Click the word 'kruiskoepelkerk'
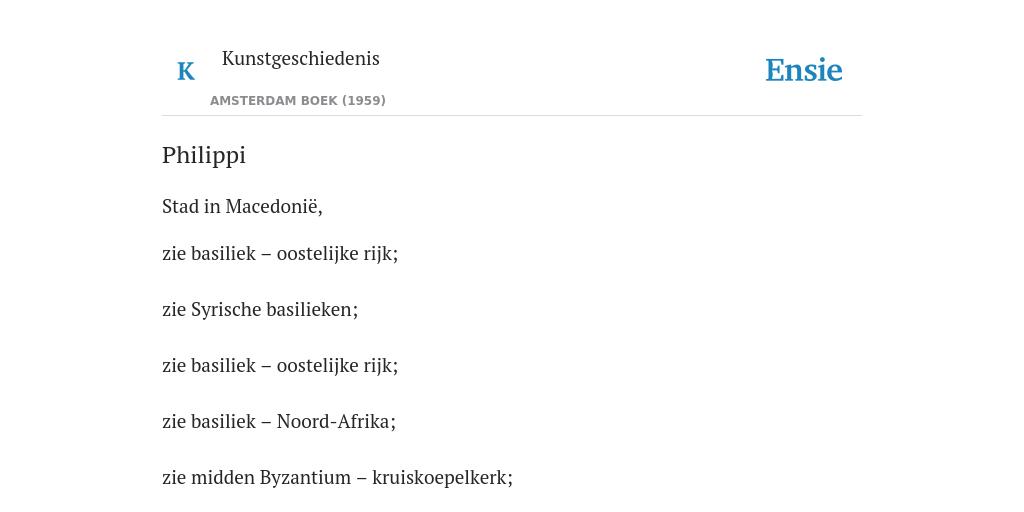The image size is (1024, 512). point(442,478)
